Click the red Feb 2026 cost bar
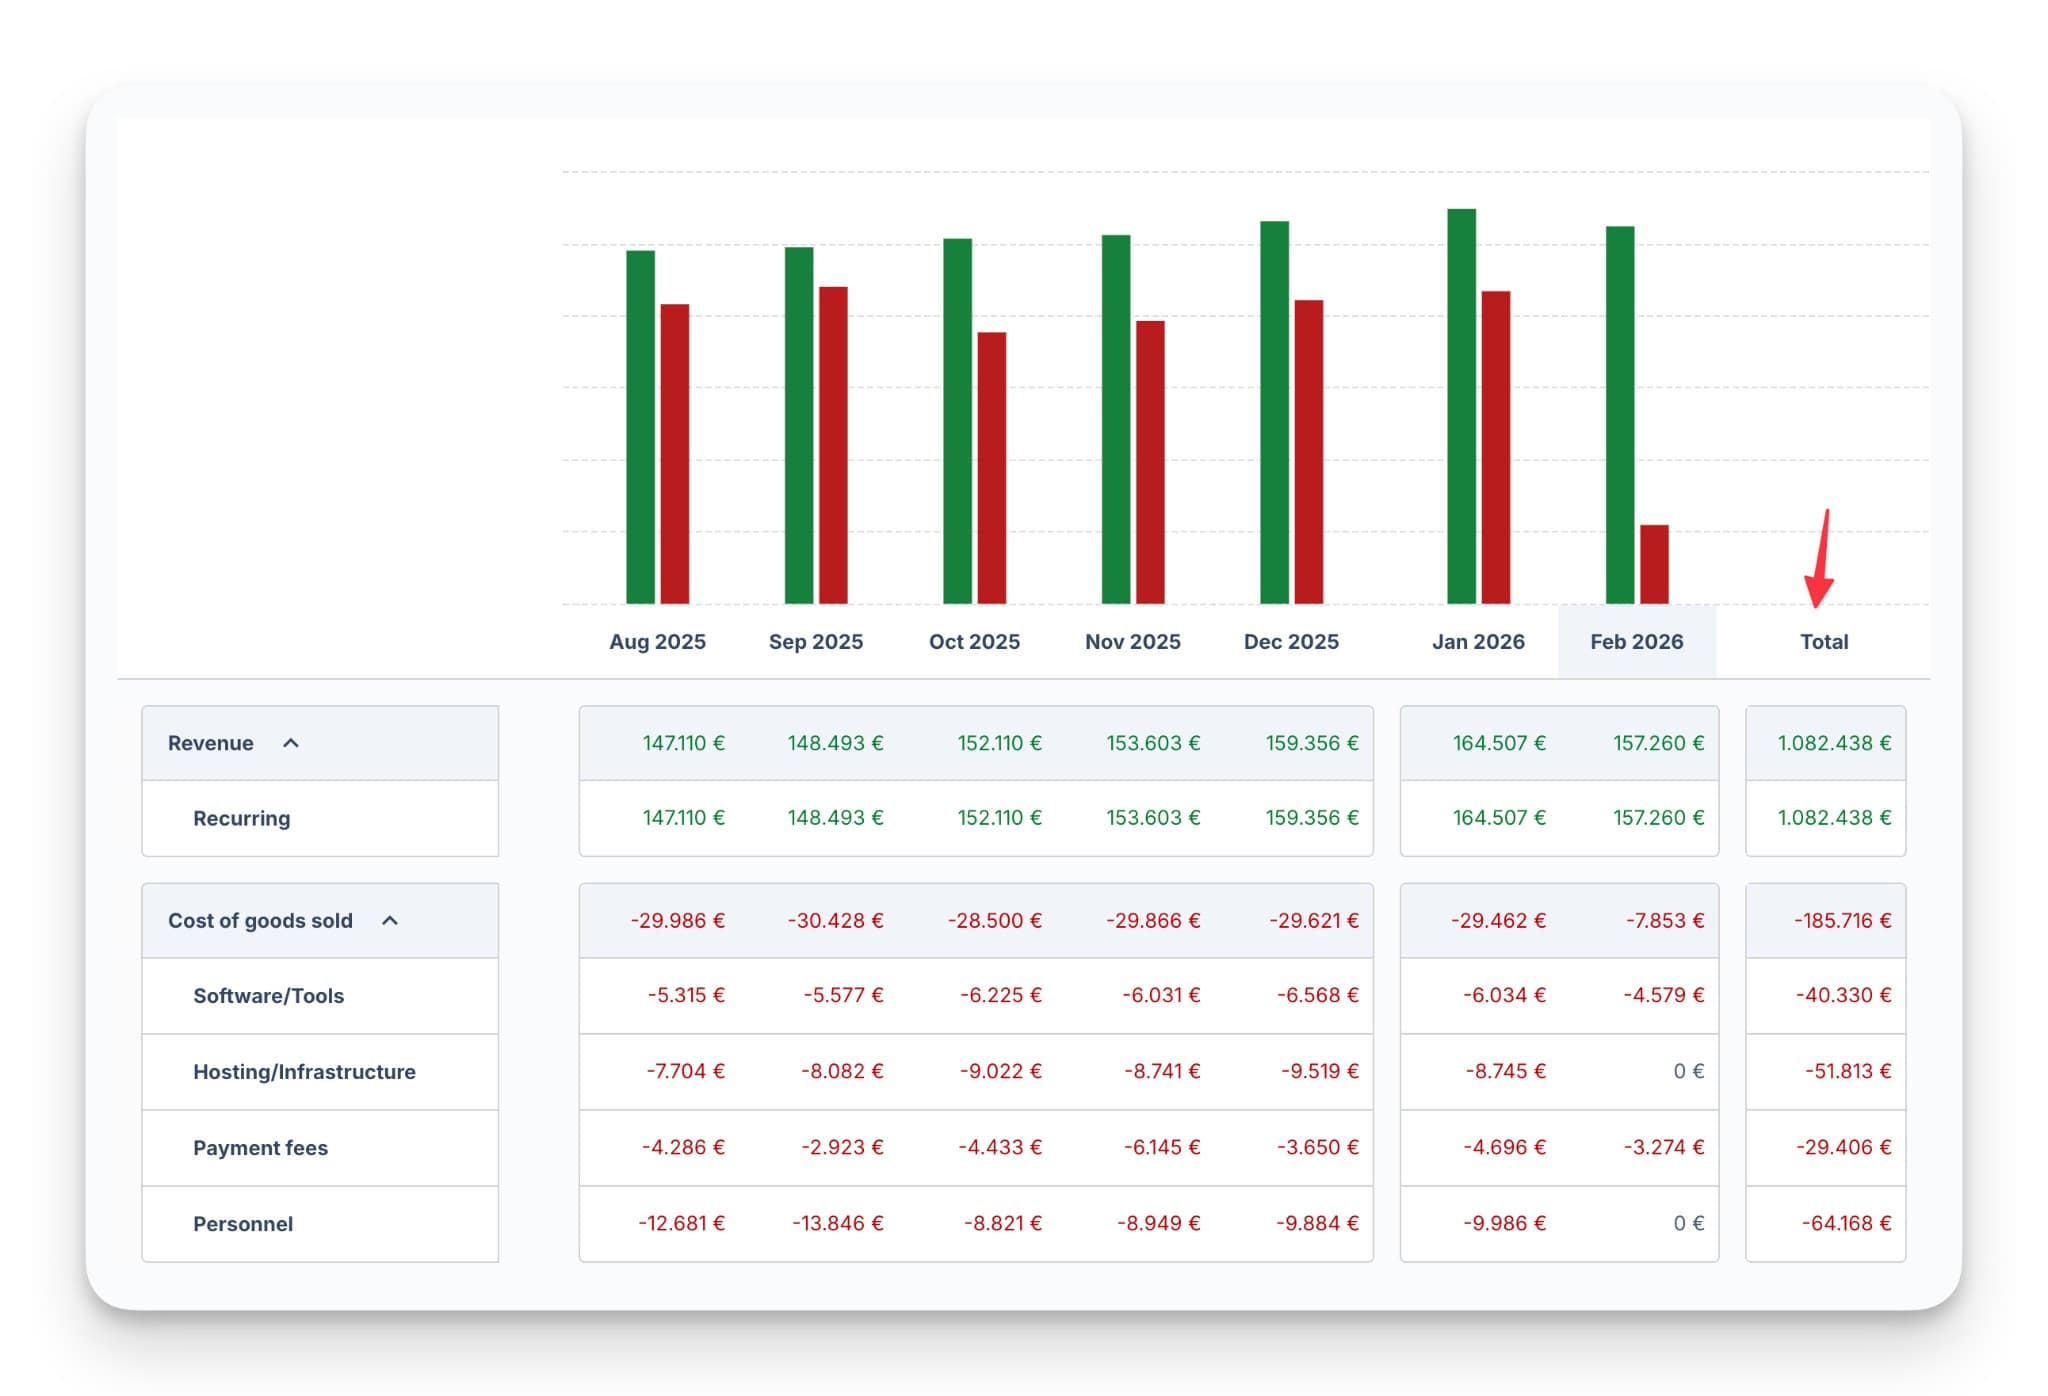2048x1396 pixels. [1654, 564]
